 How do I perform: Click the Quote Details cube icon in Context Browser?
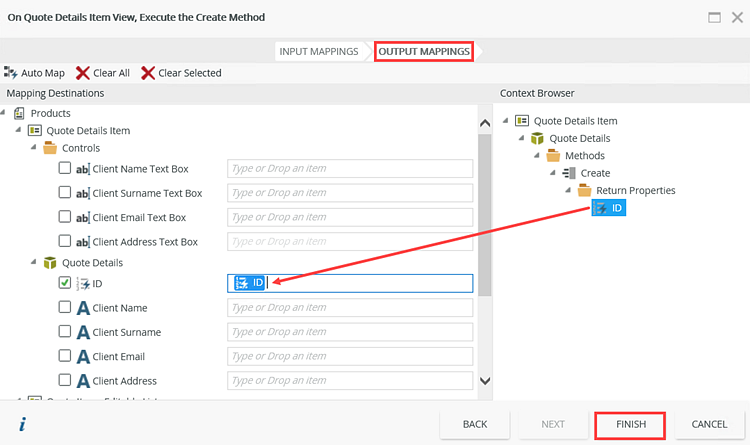537,138
